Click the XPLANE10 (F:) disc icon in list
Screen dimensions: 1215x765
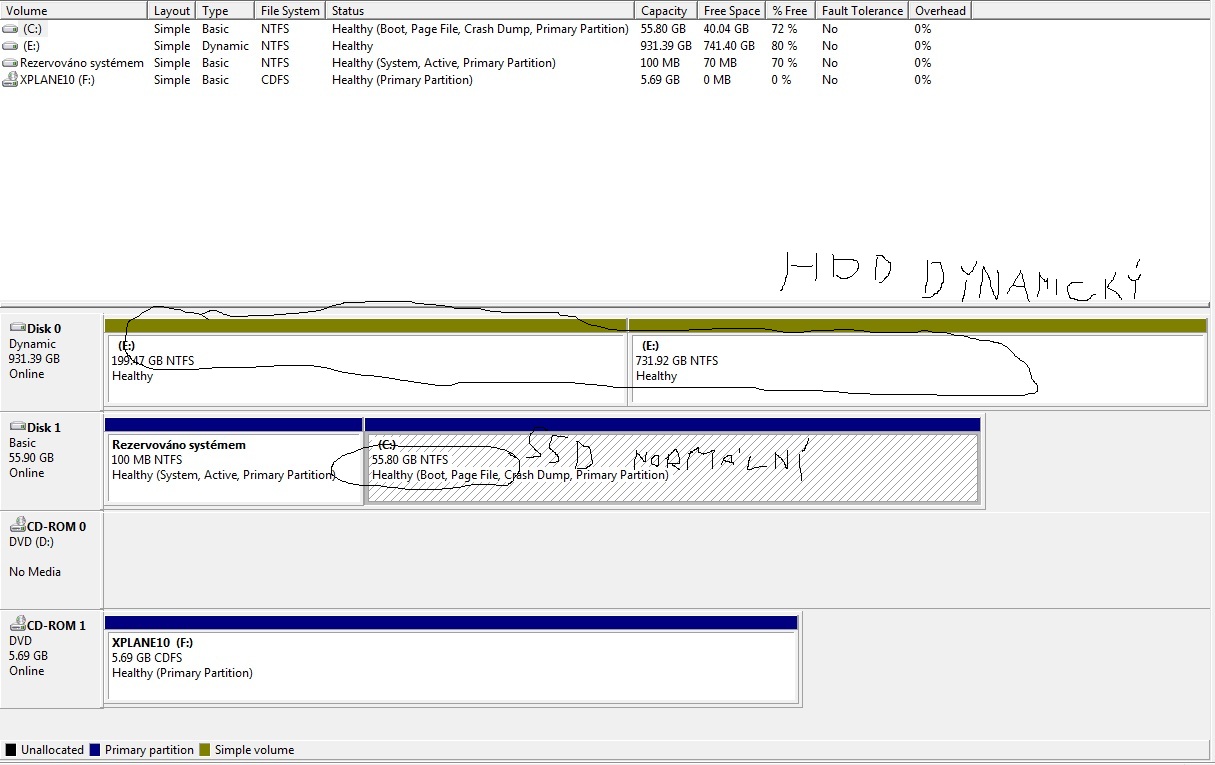tap(10, 80)
